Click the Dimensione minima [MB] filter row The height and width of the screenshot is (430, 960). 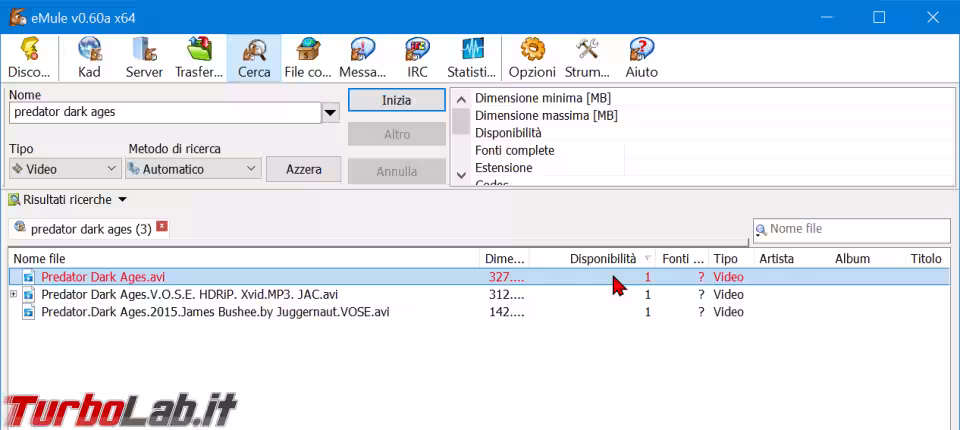pyautogui.click(x=712, y=98)
